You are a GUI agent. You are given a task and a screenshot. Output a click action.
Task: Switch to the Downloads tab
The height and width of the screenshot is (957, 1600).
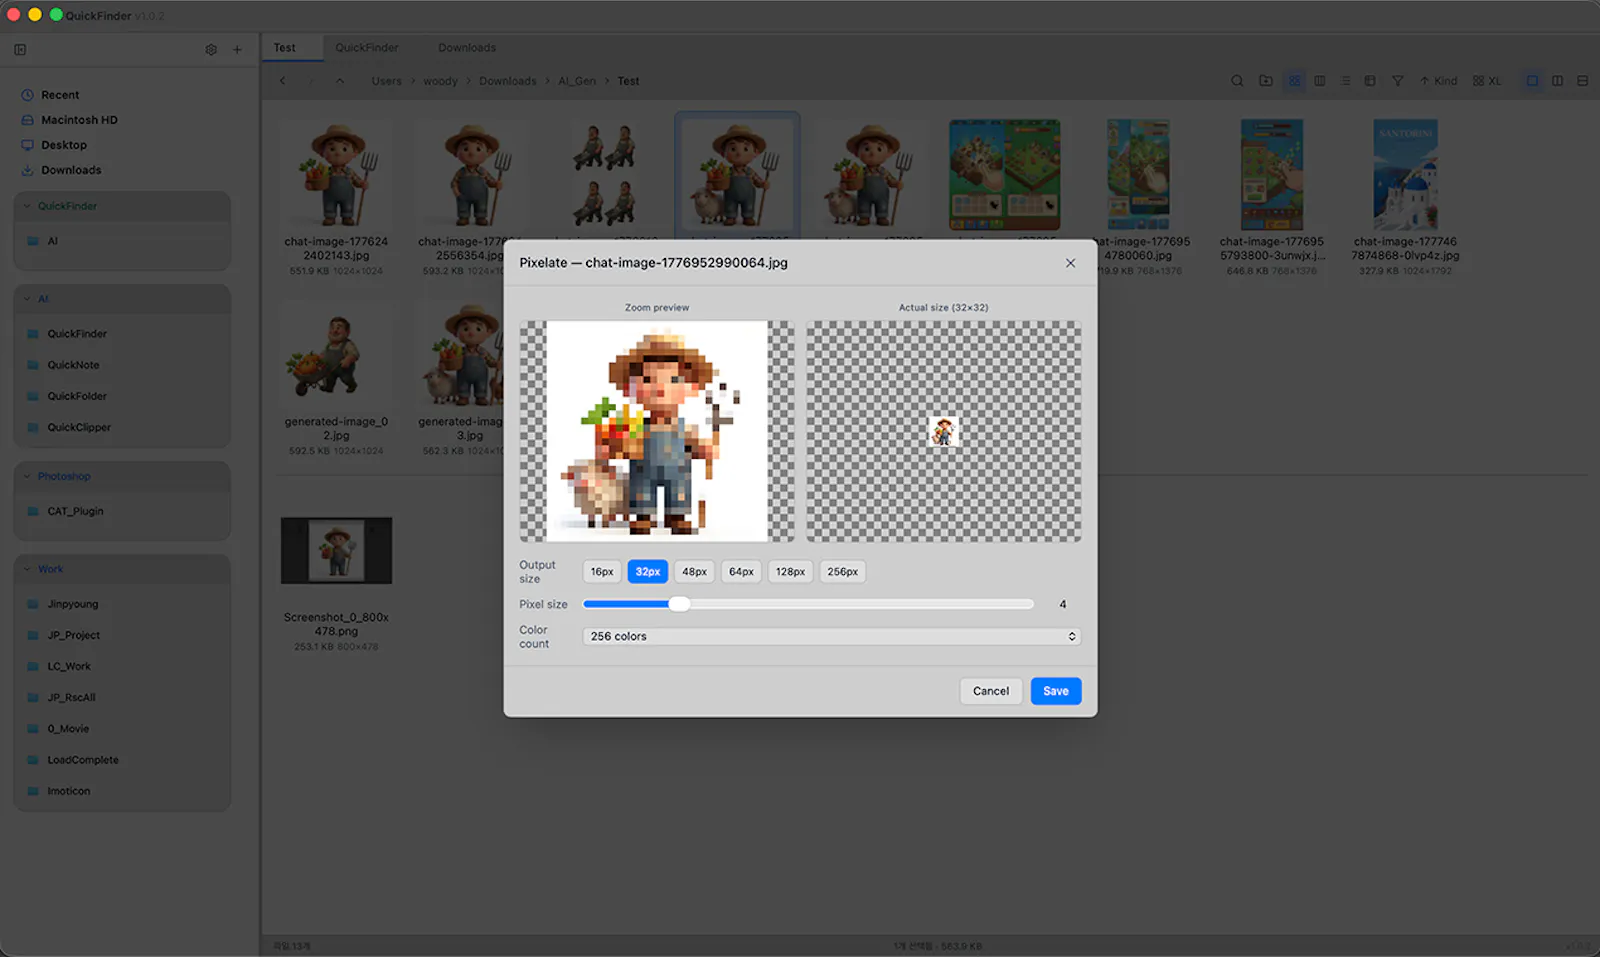[467, 48]
